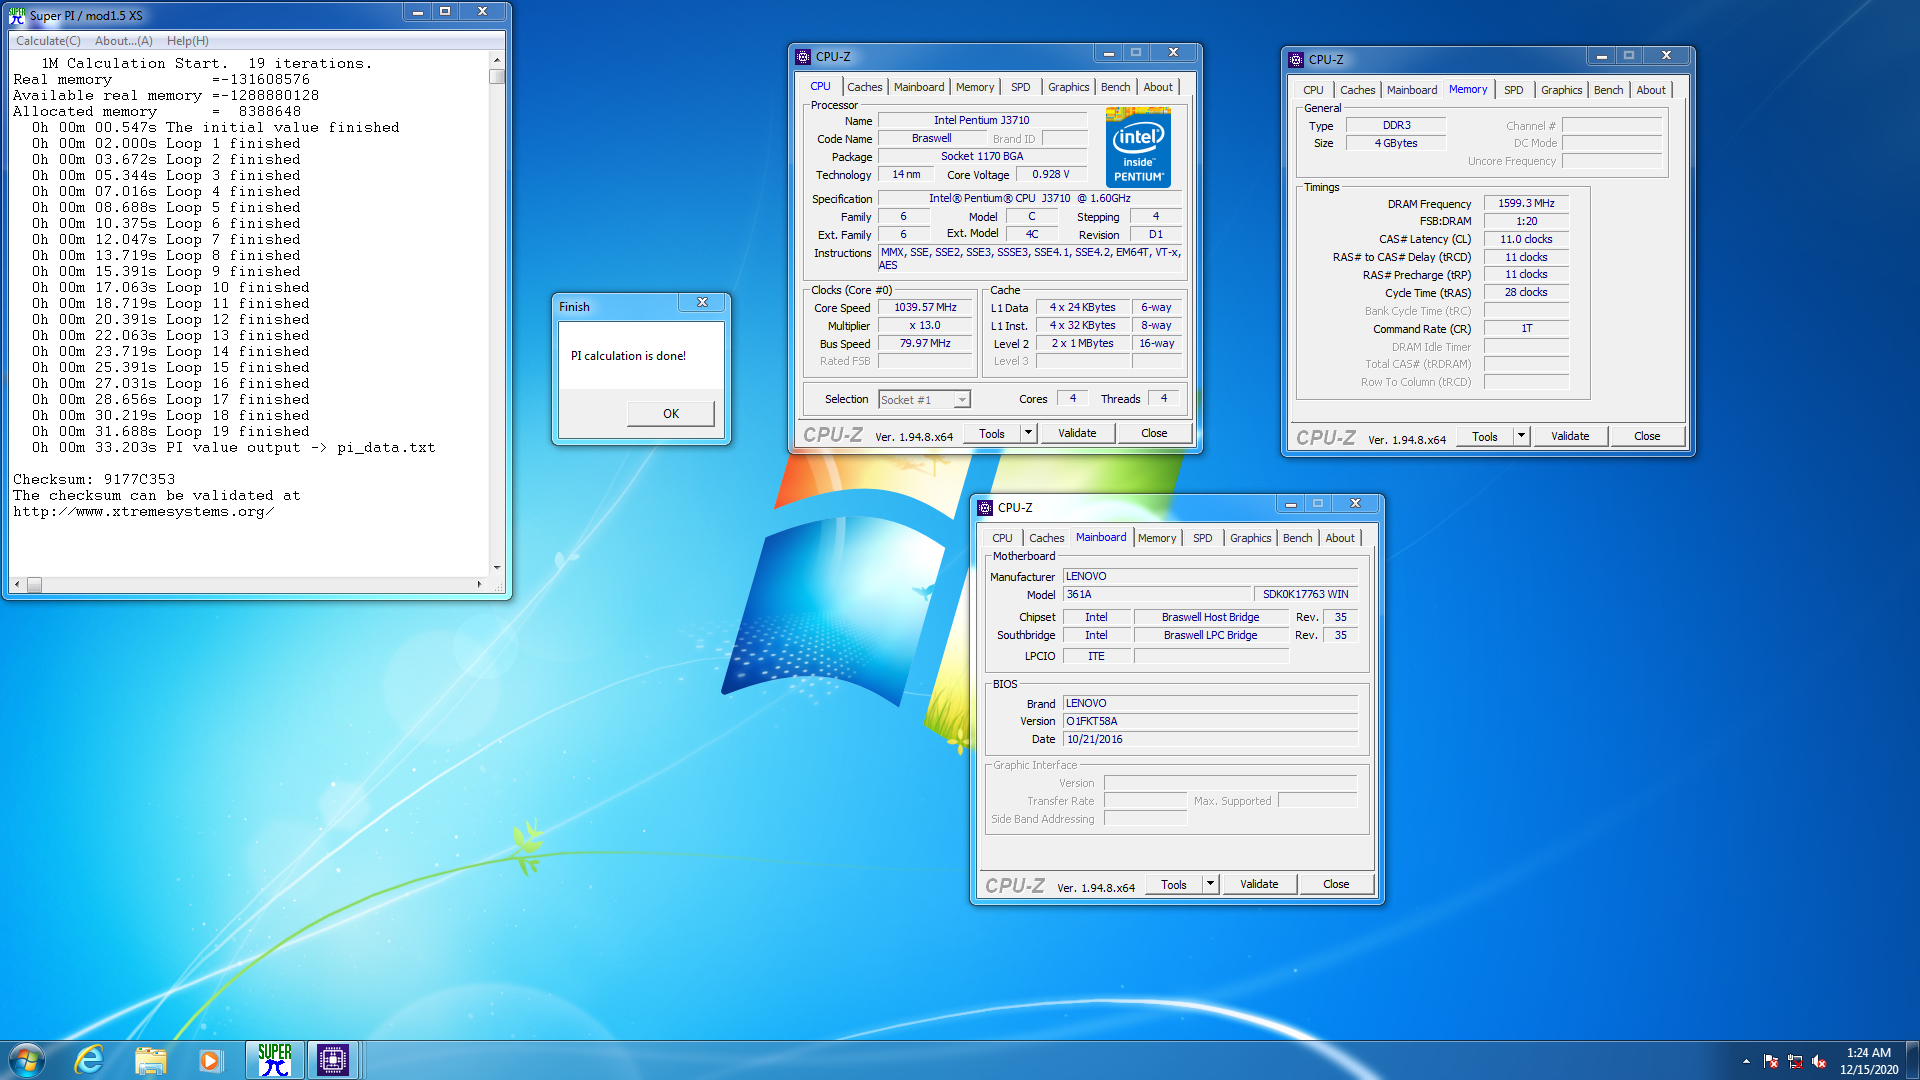Click Super PI horizontal scroll right arrow

[479, 585]
